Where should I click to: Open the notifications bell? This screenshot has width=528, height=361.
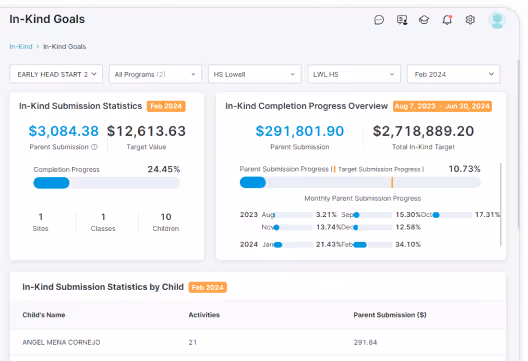(x=447, y=20)
